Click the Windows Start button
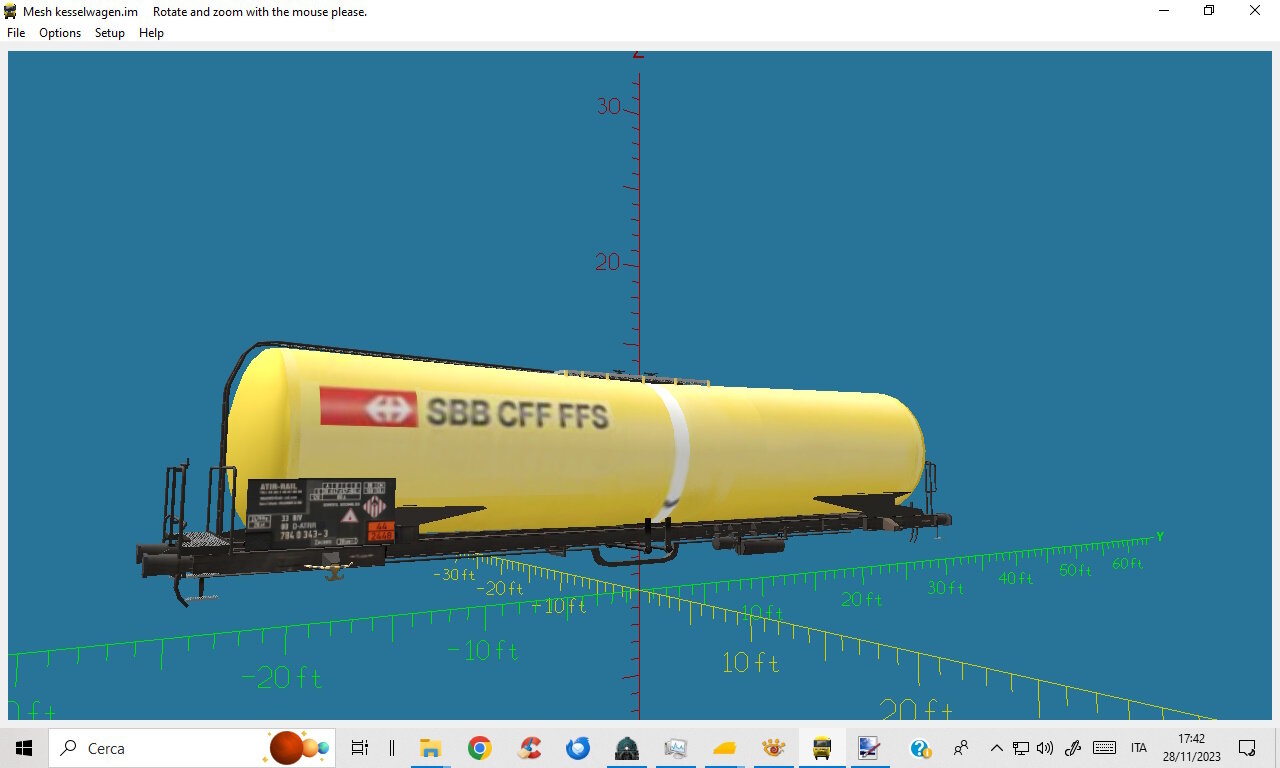The width and height of the screenshot is (1280, 768). click(24, 748)
